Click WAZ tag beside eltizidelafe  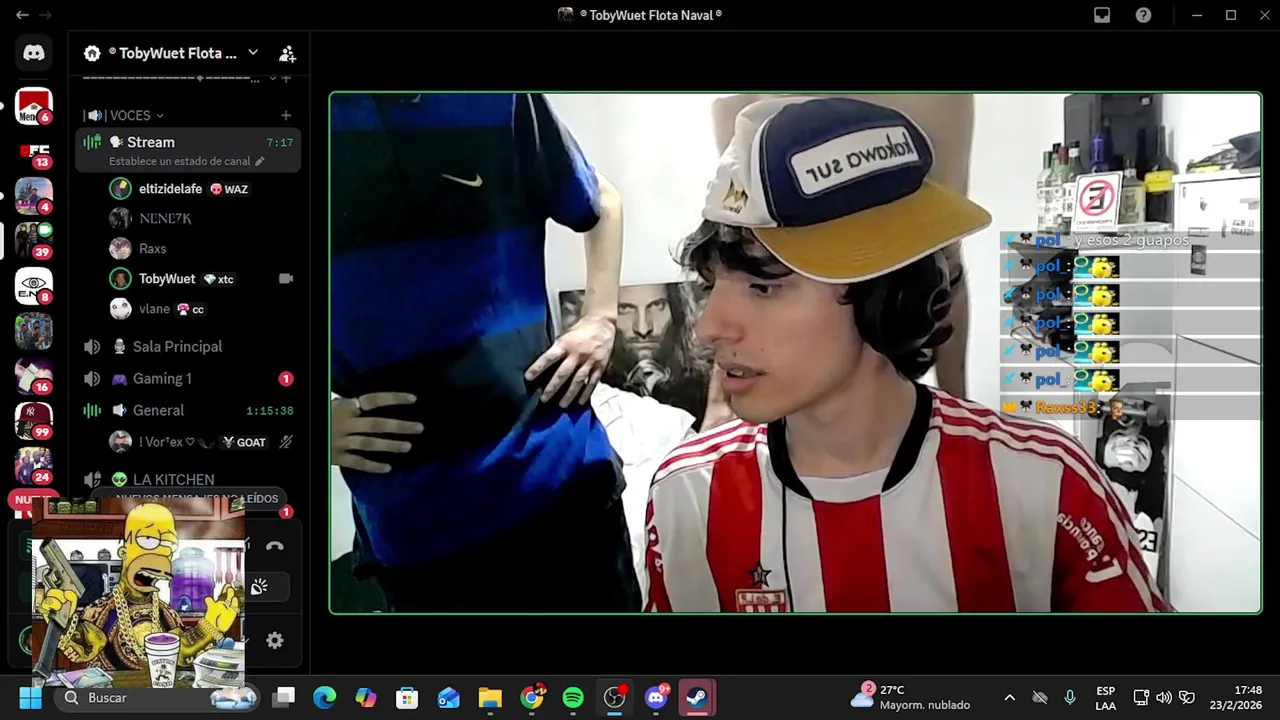229,189
